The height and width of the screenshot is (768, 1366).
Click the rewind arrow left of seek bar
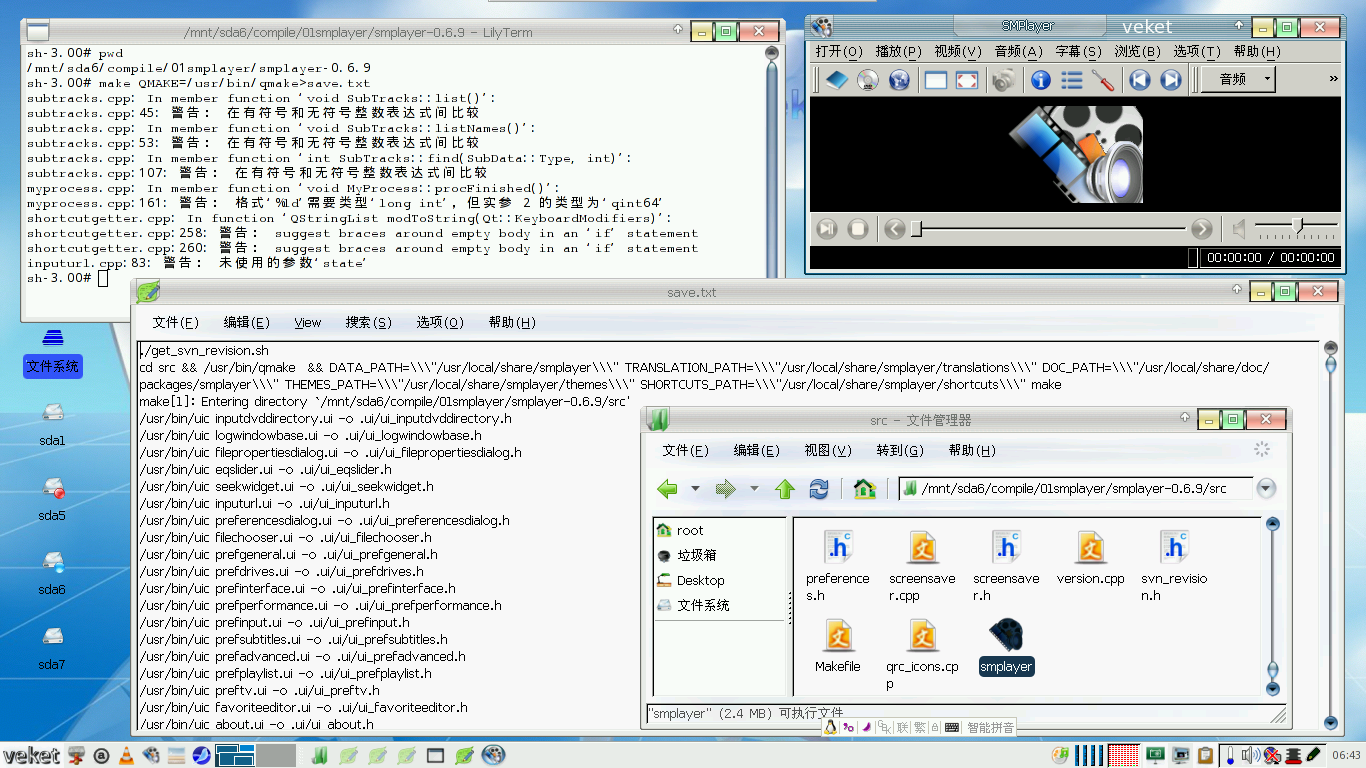(x=895, y=229)
